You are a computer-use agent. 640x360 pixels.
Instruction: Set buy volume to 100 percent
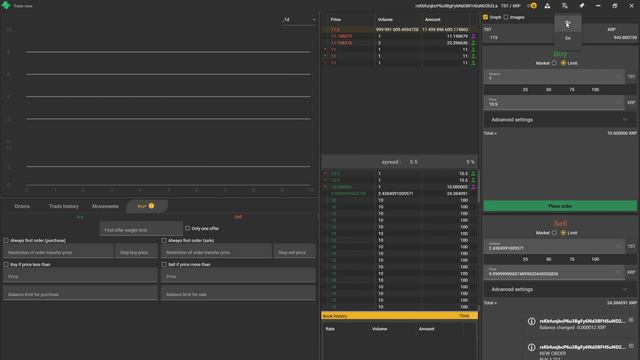(596, 89)
